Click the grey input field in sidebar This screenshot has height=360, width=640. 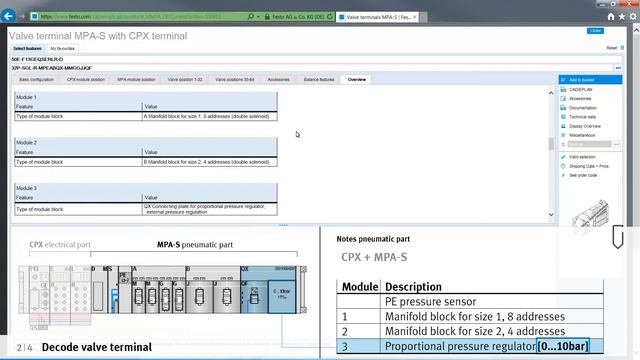[589, 144]
